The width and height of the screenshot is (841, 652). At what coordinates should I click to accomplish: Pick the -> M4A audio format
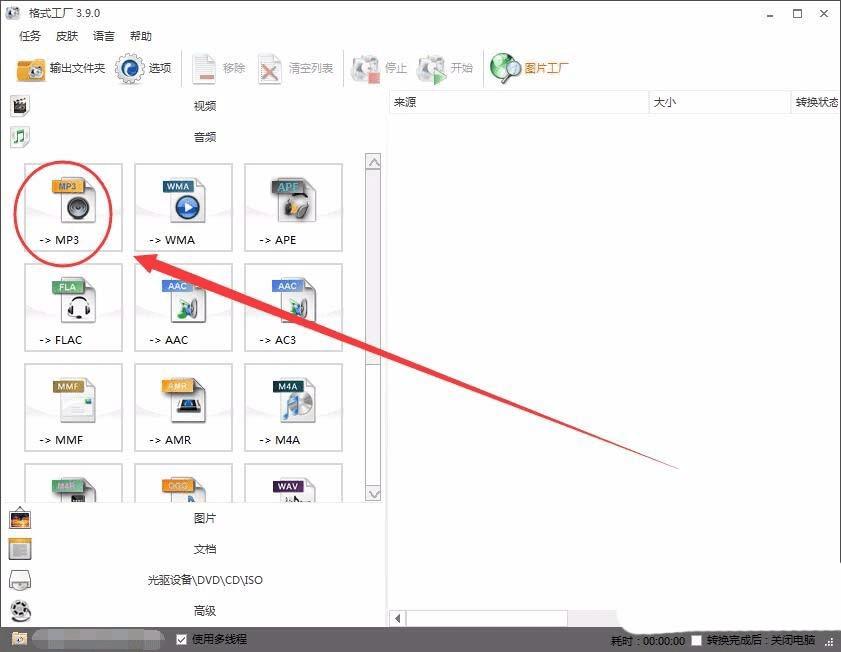[x=293, y=408]
